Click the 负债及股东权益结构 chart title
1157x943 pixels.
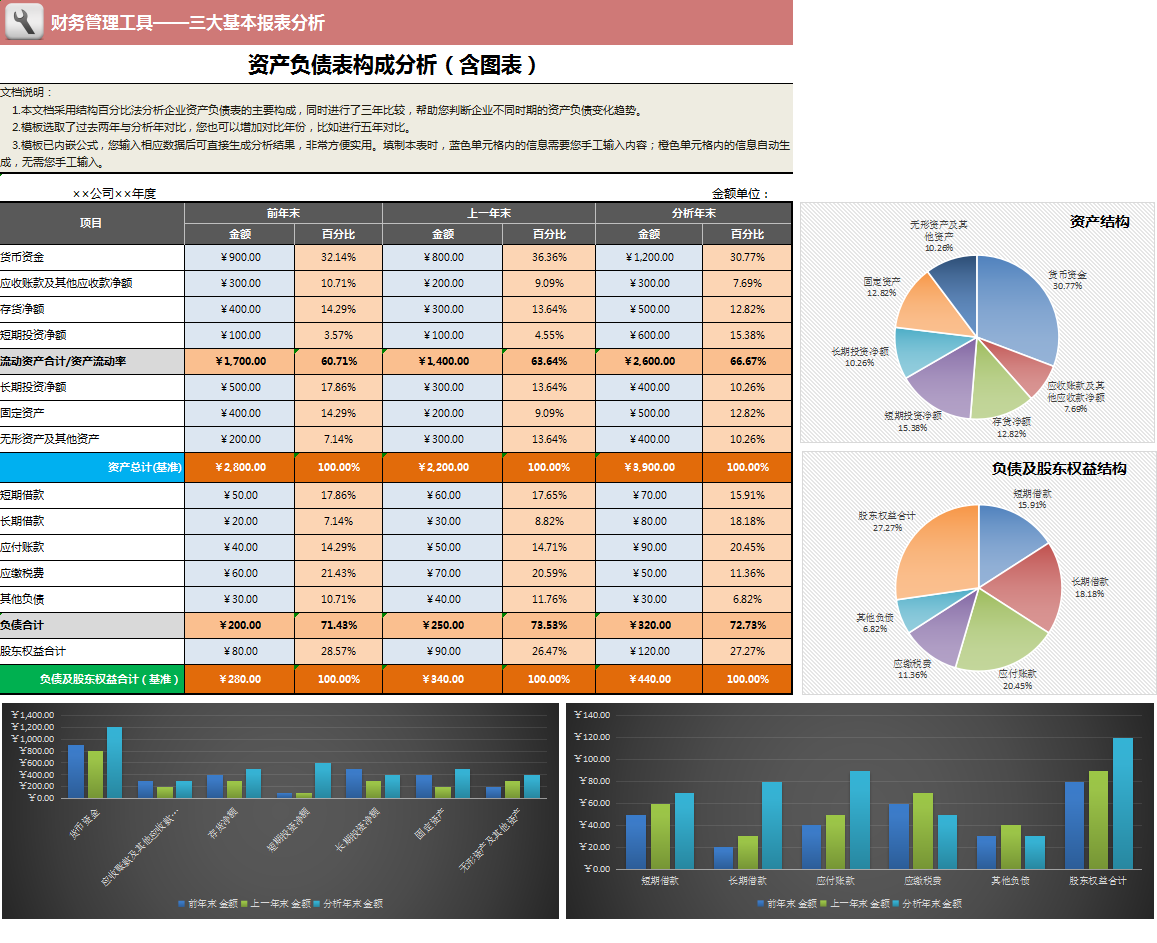click(x=1059, y=469)
